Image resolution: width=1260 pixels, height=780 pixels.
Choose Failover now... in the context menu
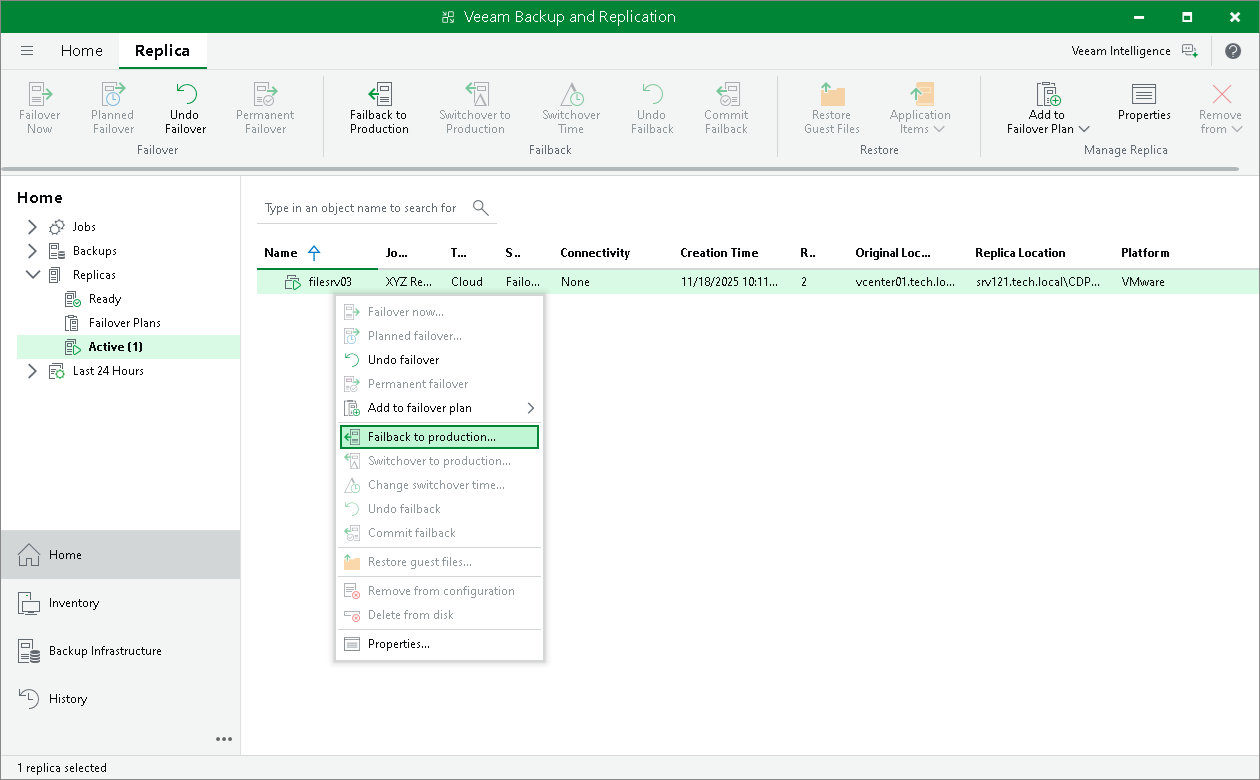[439, 312]
